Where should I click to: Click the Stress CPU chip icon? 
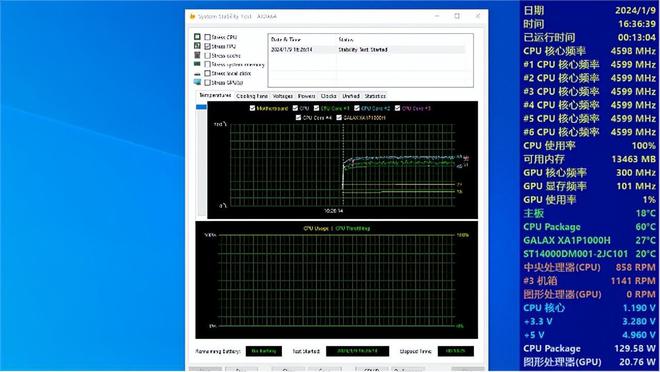click(197, 37)
